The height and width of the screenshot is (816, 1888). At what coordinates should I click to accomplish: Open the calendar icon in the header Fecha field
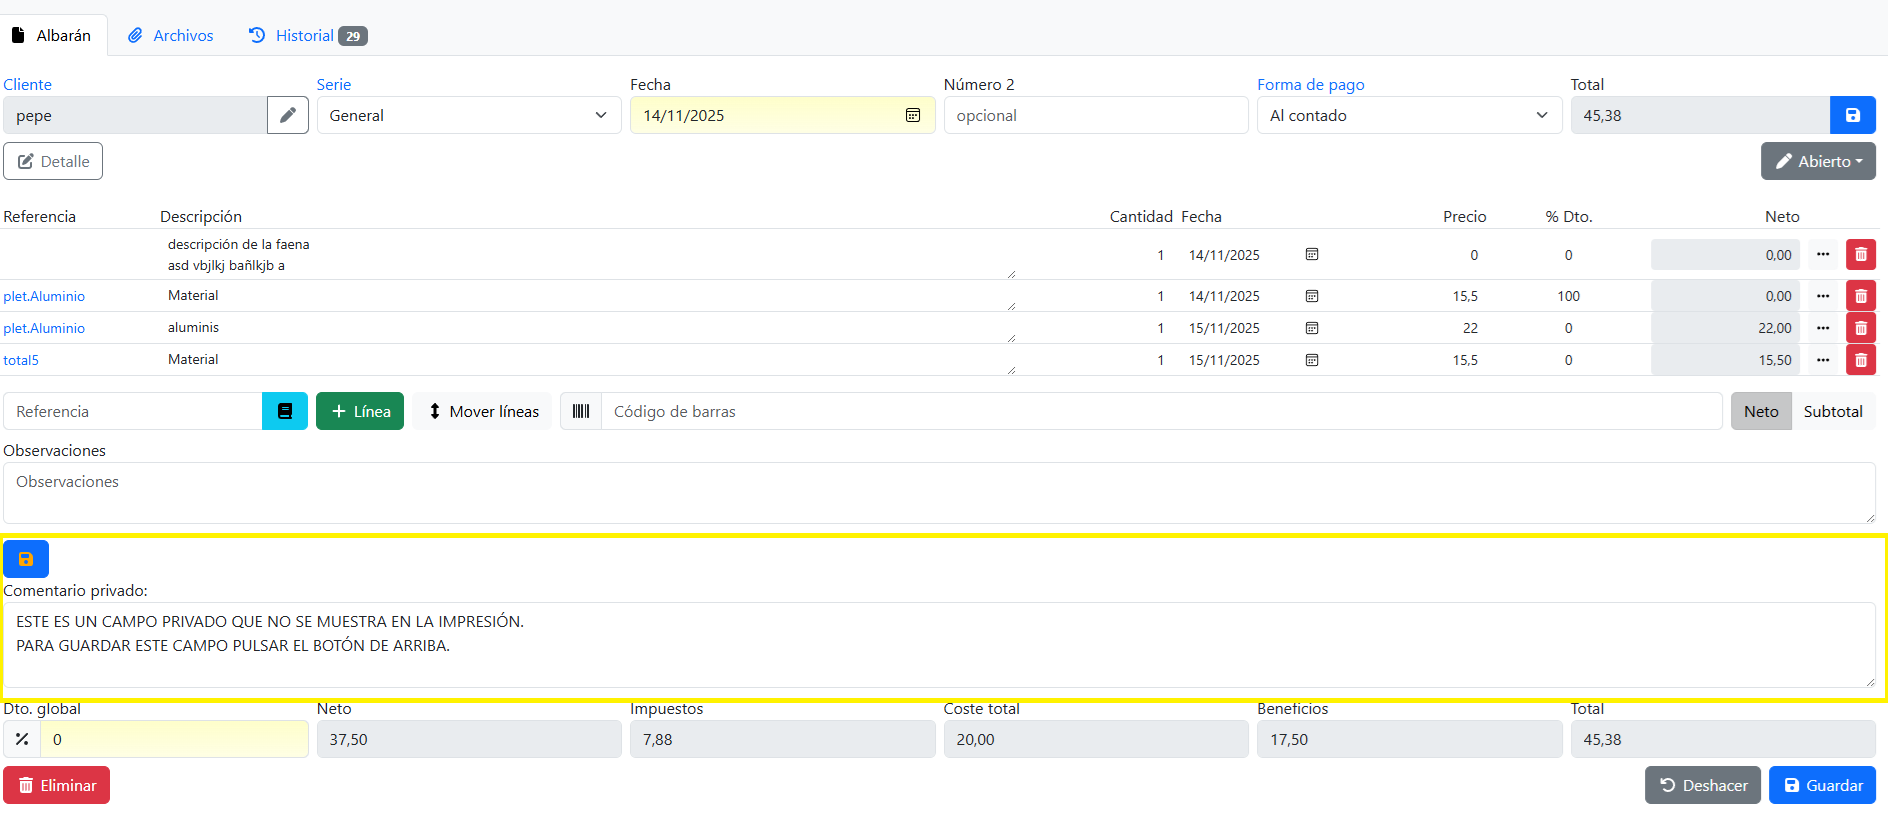912,115
